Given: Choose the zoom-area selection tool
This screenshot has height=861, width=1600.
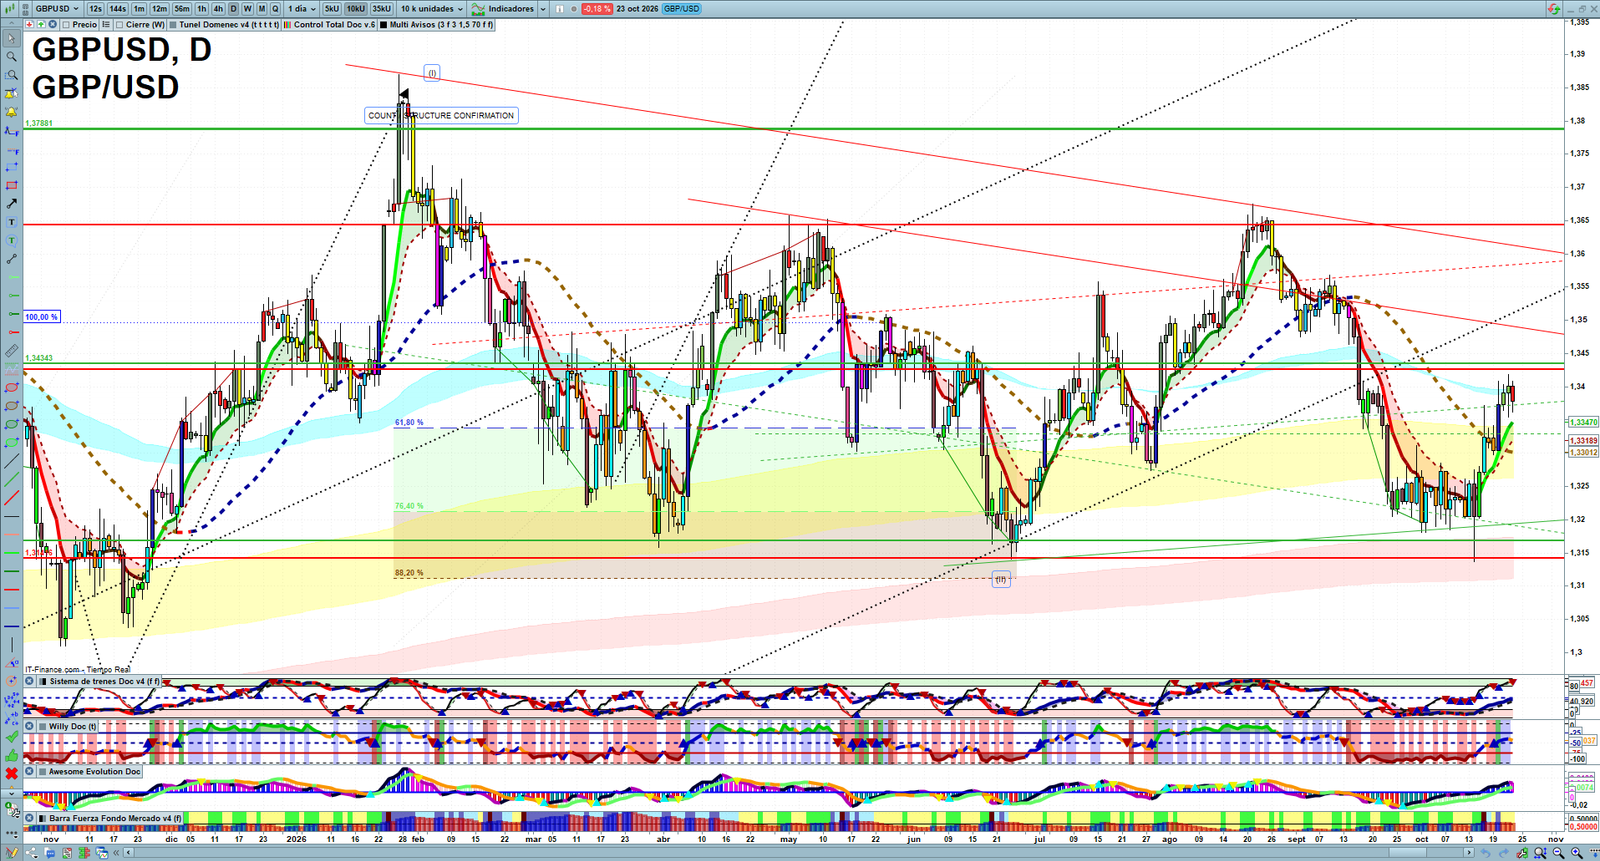Looking at the screenshot, I should click(x=11, y=75).
